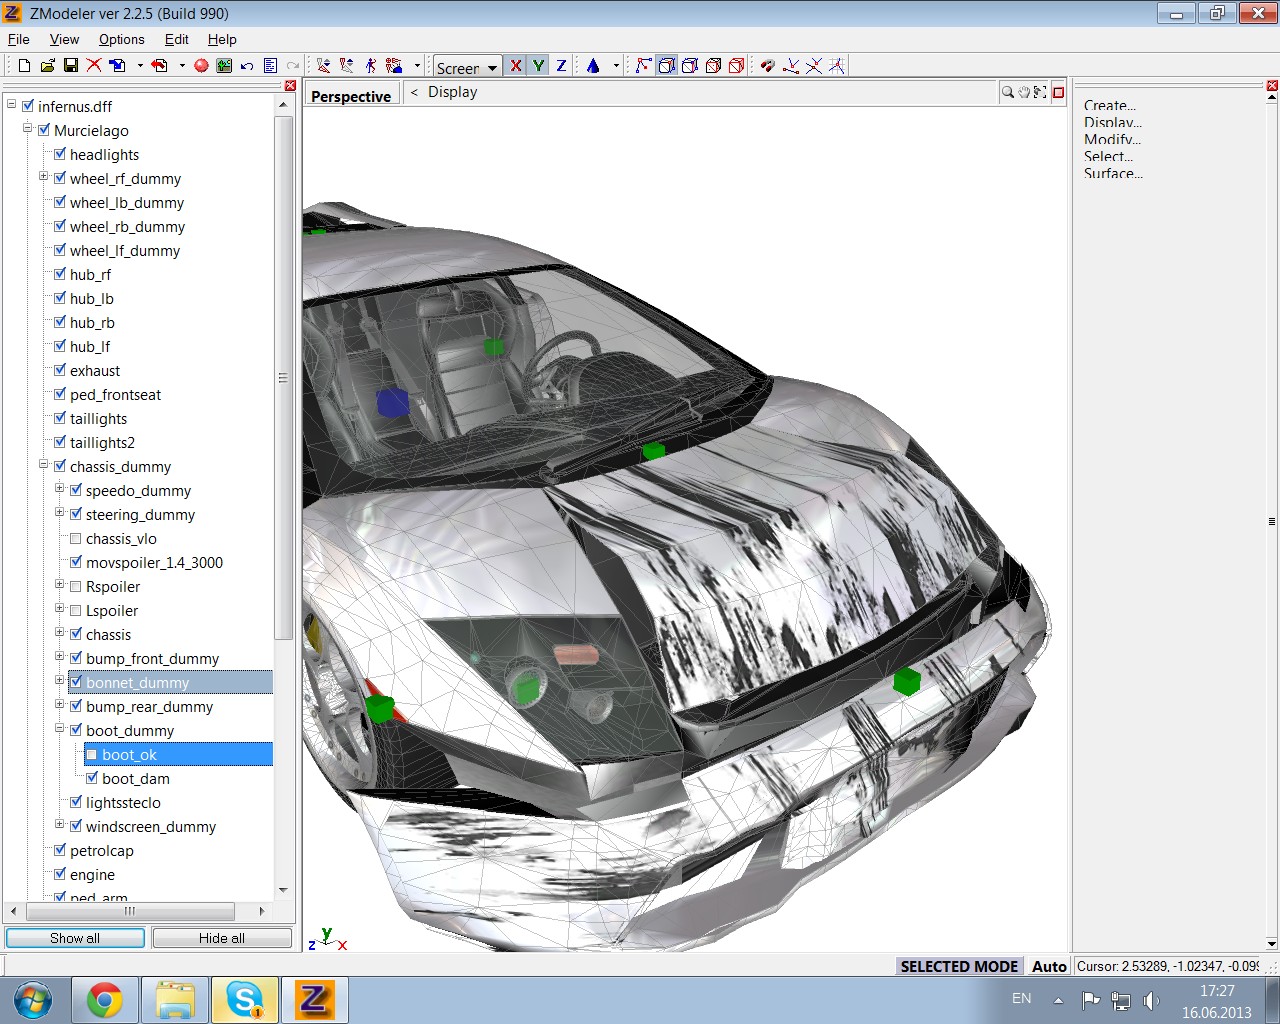Toggle the X axis lock button
Image resolution: width=1280 pixels, height=1024 pixels.
click(x=515, y=66)
